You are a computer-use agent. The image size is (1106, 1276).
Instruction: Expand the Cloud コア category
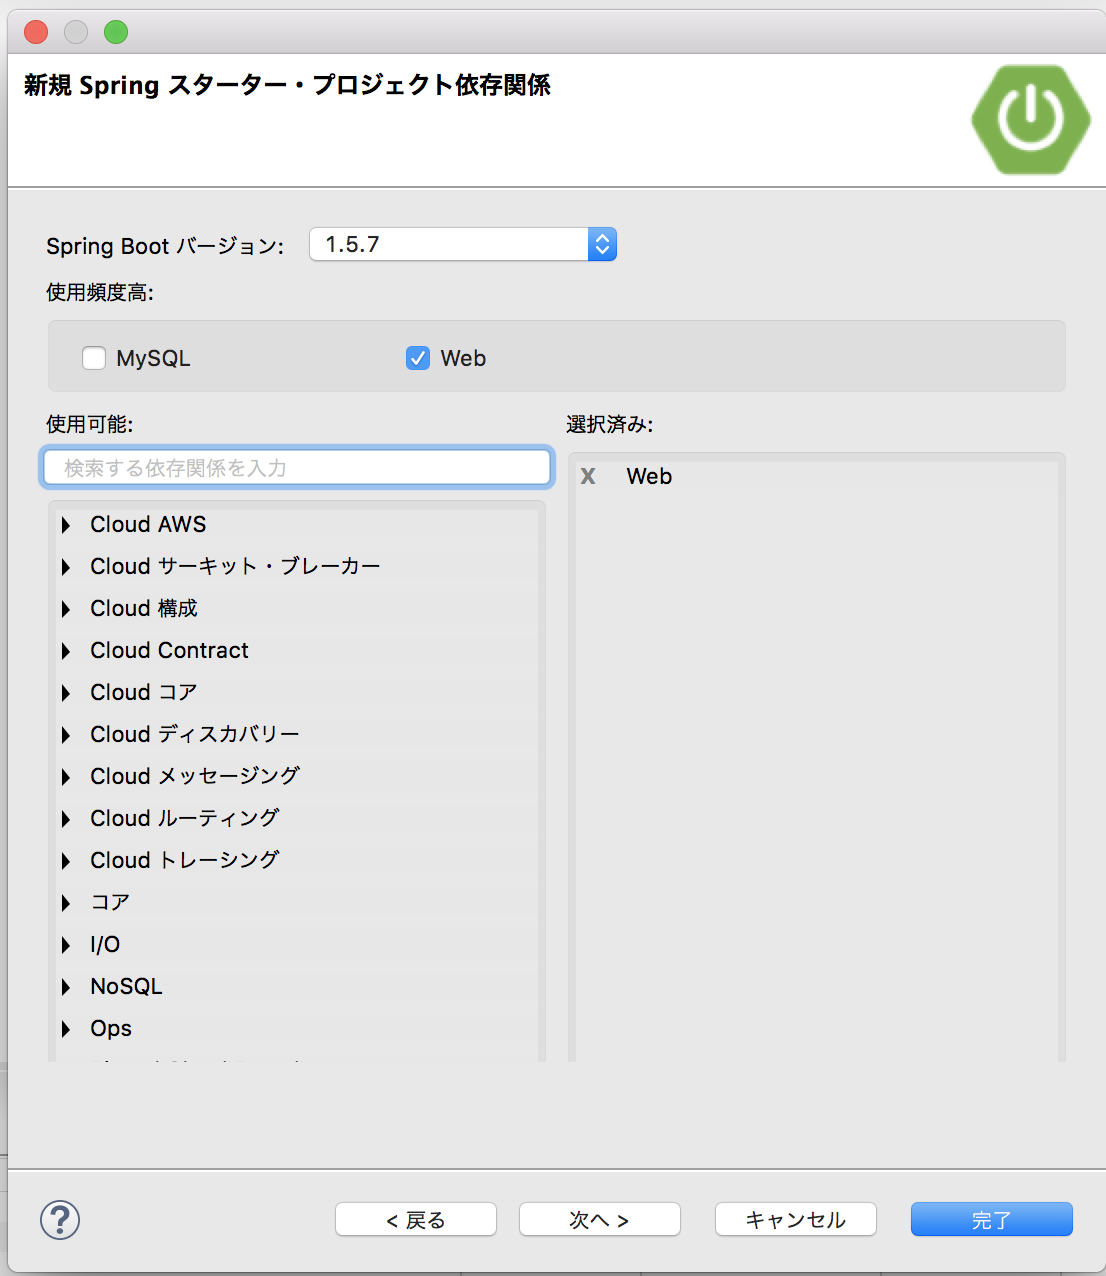click(x=66, y=693)
